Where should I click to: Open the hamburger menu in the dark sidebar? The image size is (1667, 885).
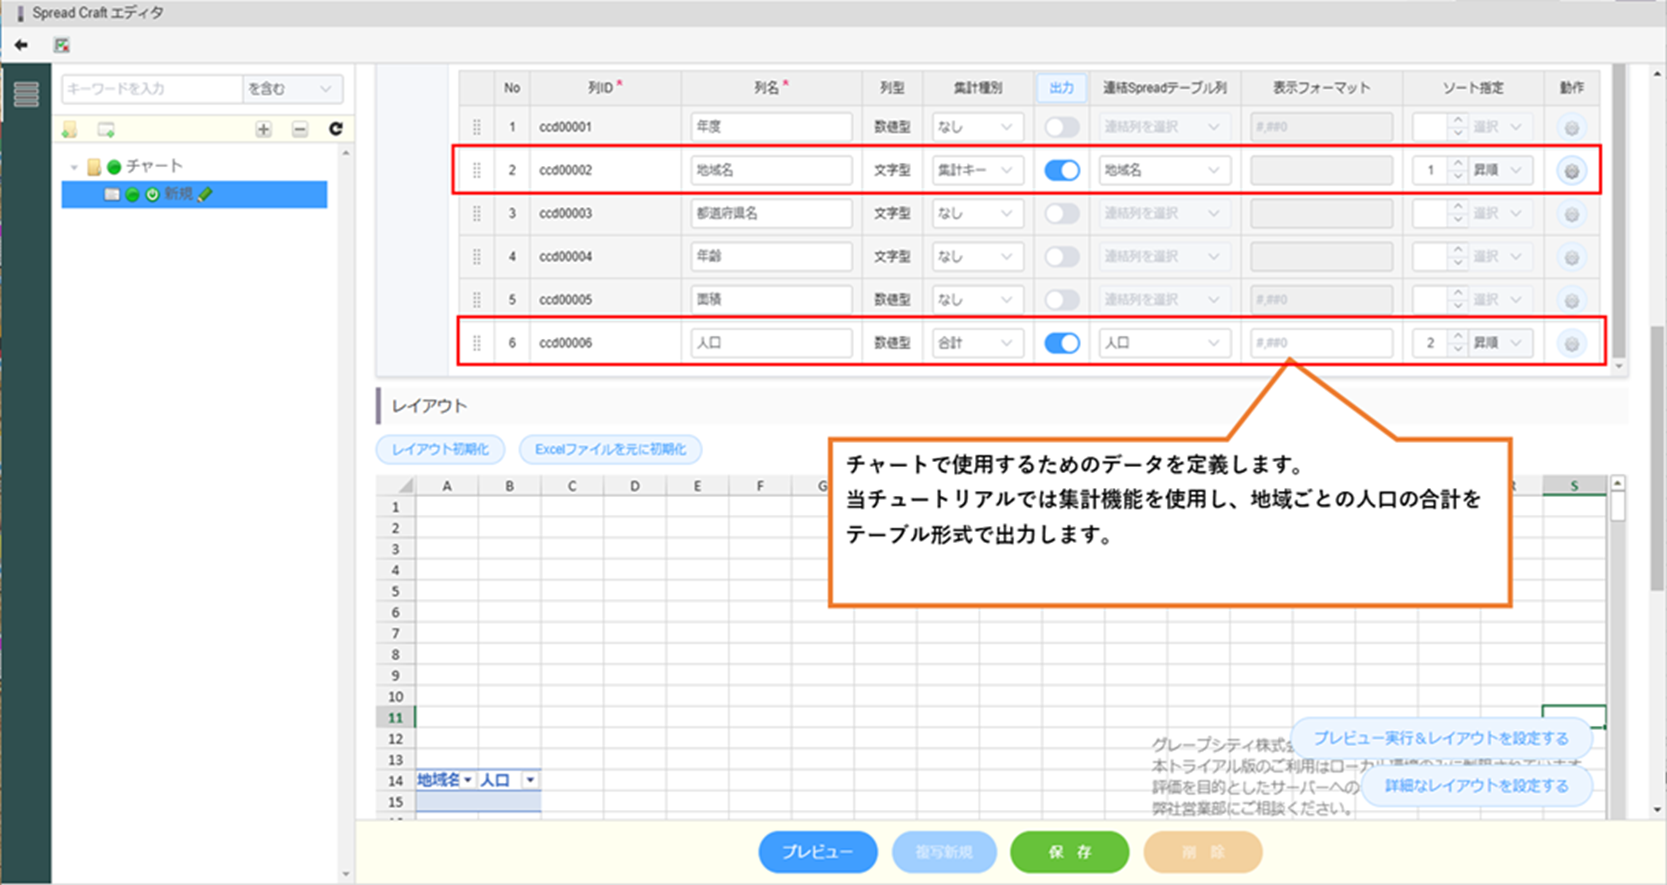(26, 94)
